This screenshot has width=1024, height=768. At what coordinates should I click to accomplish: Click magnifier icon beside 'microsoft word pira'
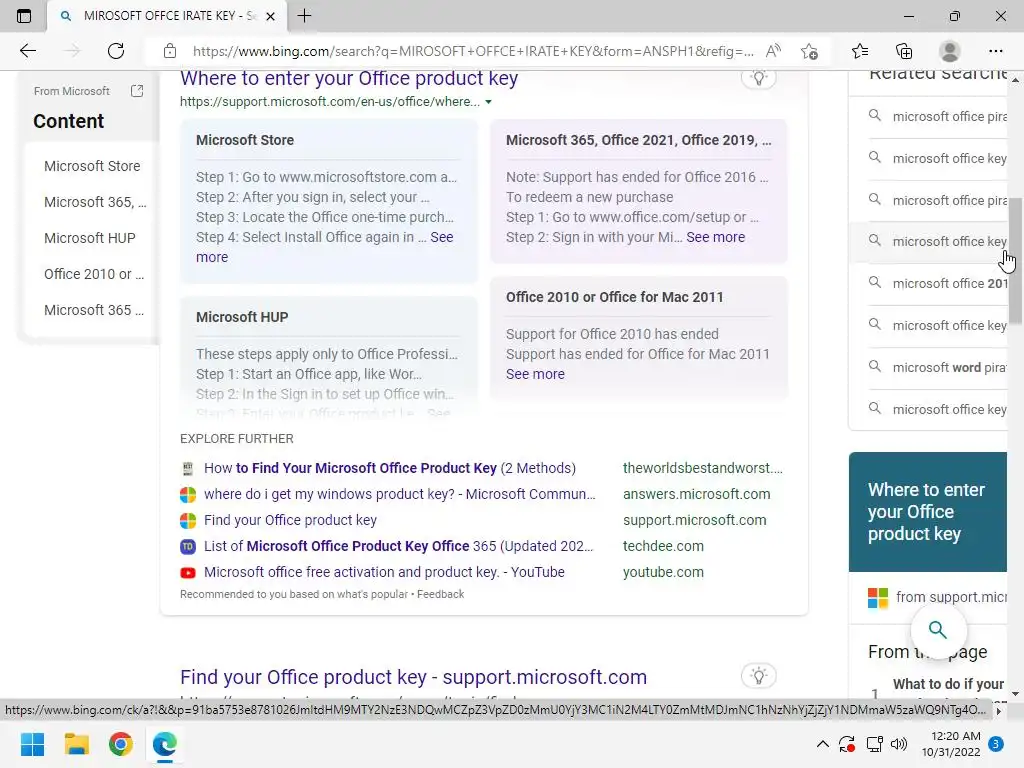pos(874,367)
